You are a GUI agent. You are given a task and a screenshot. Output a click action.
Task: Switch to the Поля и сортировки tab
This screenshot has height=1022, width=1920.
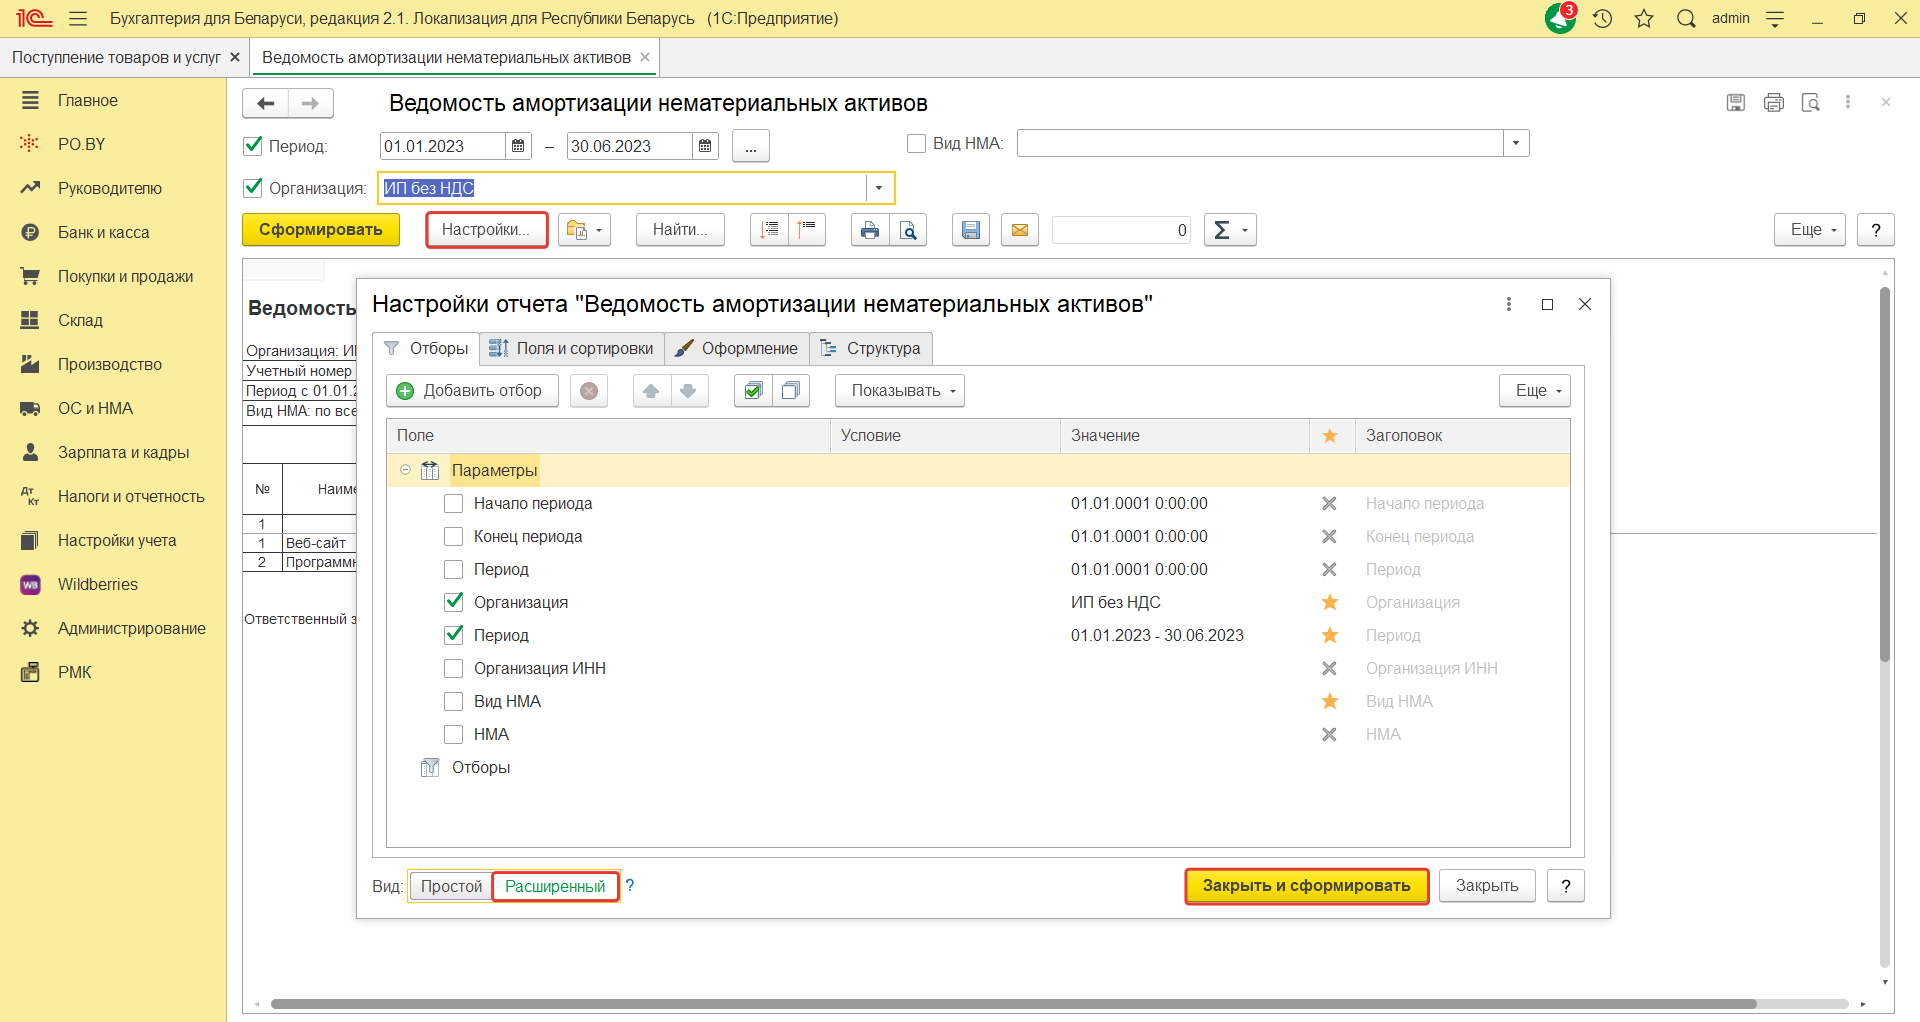(x=572, y=349)
